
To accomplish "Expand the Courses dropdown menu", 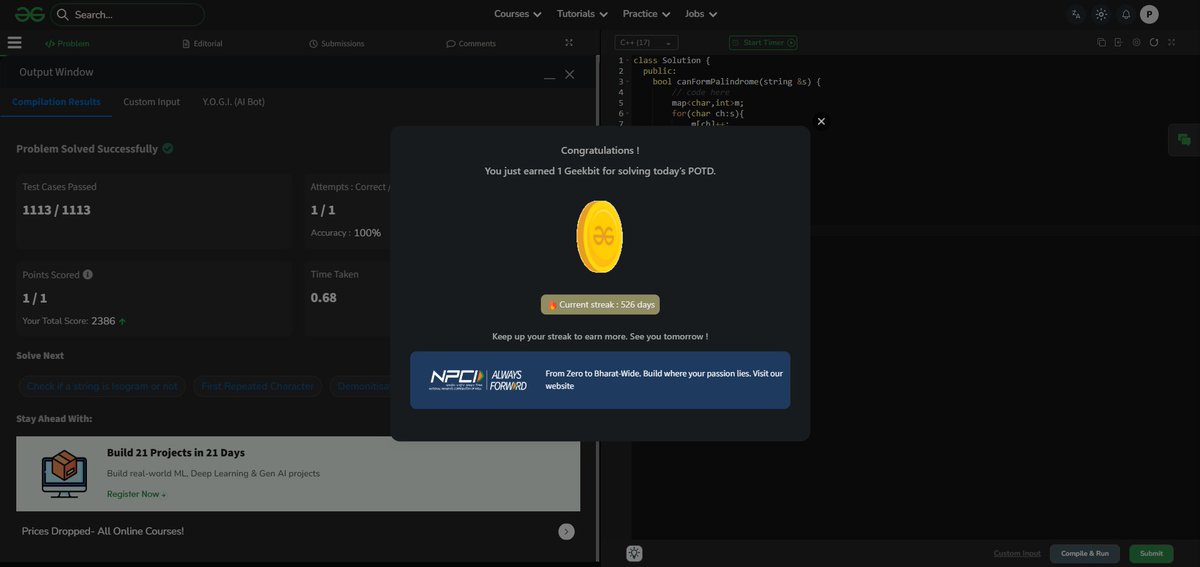I will coord(518,14).
